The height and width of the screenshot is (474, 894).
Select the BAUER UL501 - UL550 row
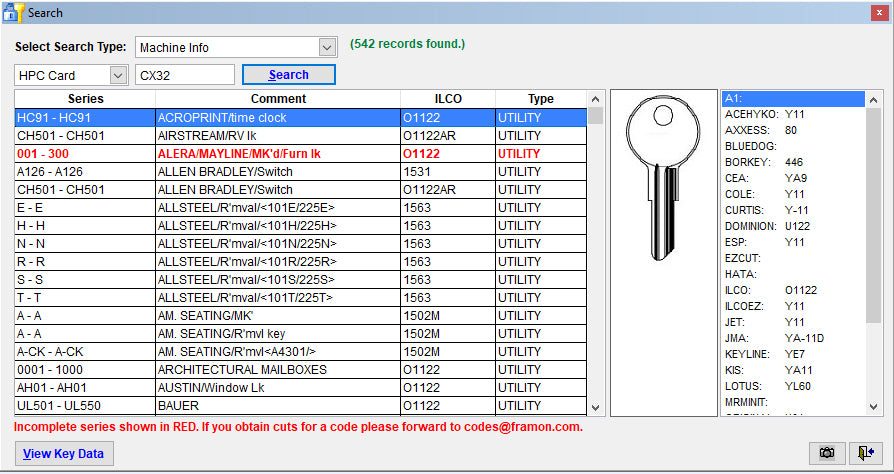[278, 405]
